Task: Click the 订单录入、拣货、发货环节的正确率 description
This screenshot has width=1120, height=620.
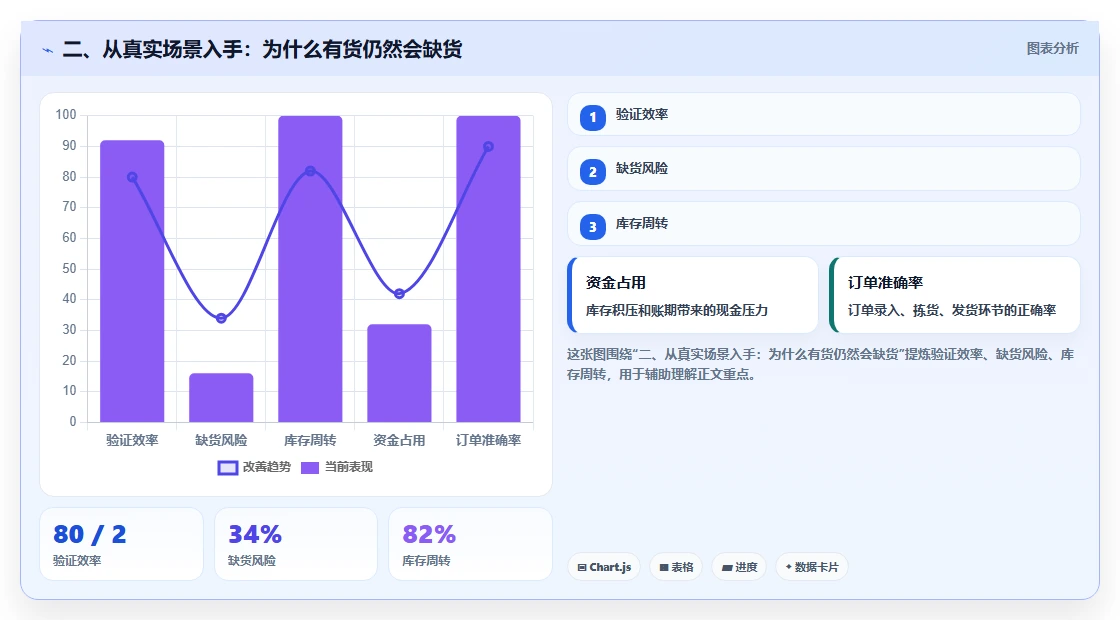Action: pyautogui.click(x=951, y=310)
